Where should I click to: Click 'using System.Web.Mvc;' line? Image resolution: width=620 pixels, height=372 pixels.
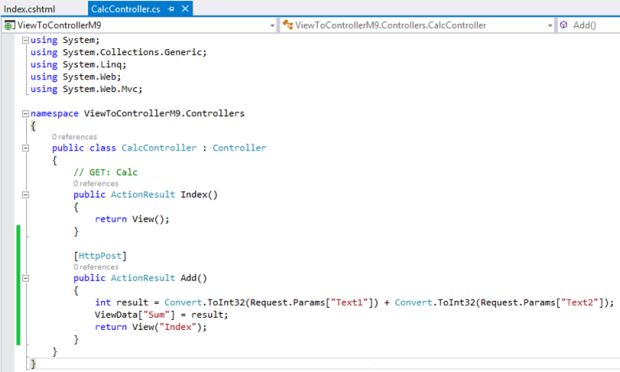[x=86, y=89]
